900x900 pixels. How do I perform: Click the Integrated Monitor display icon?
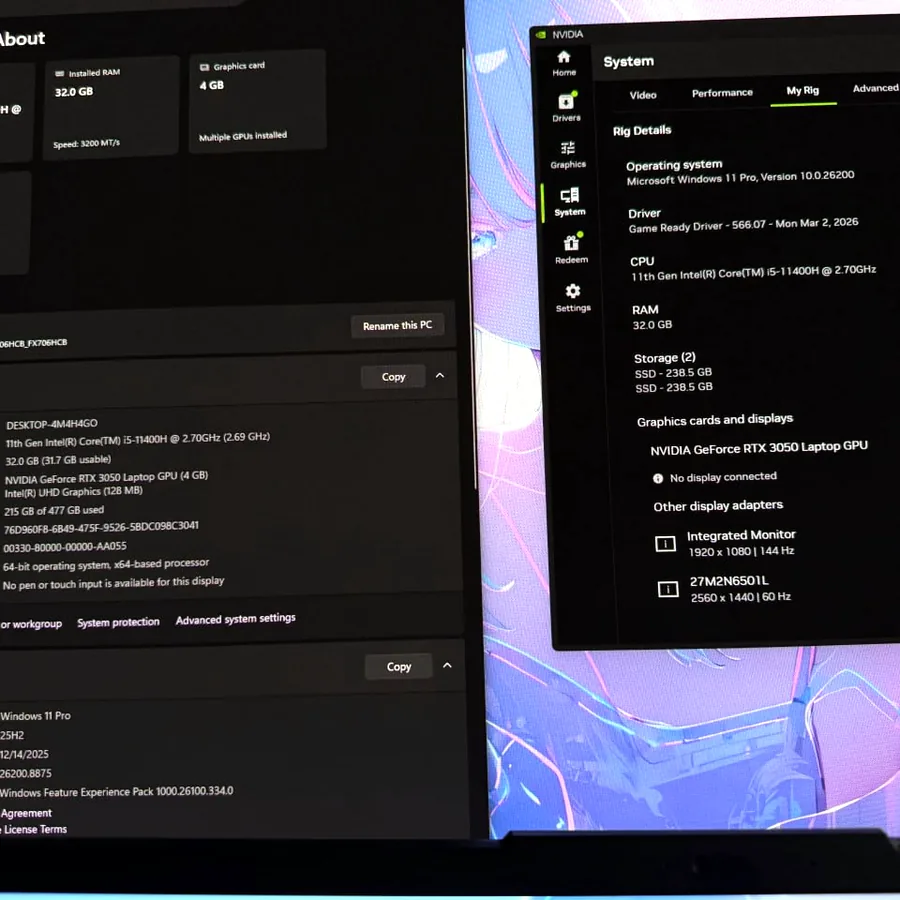(x=665, y=543)
